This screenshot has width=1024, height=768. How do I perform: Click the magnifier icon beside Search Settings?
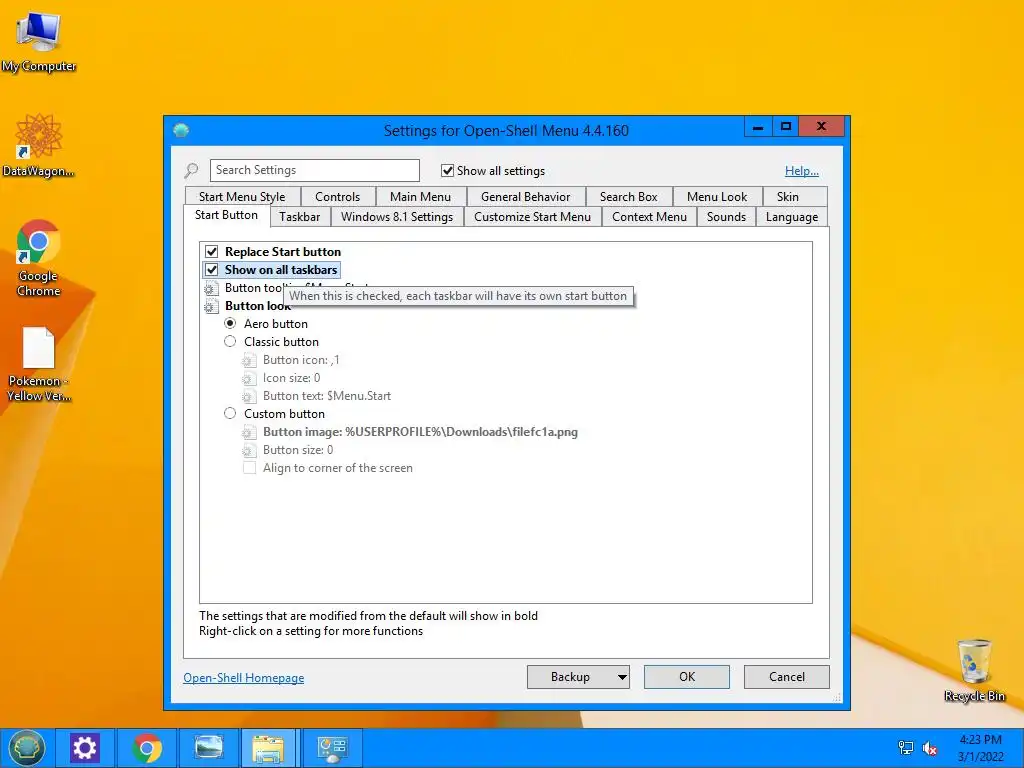pyautogui.click(x=191, y=171)
